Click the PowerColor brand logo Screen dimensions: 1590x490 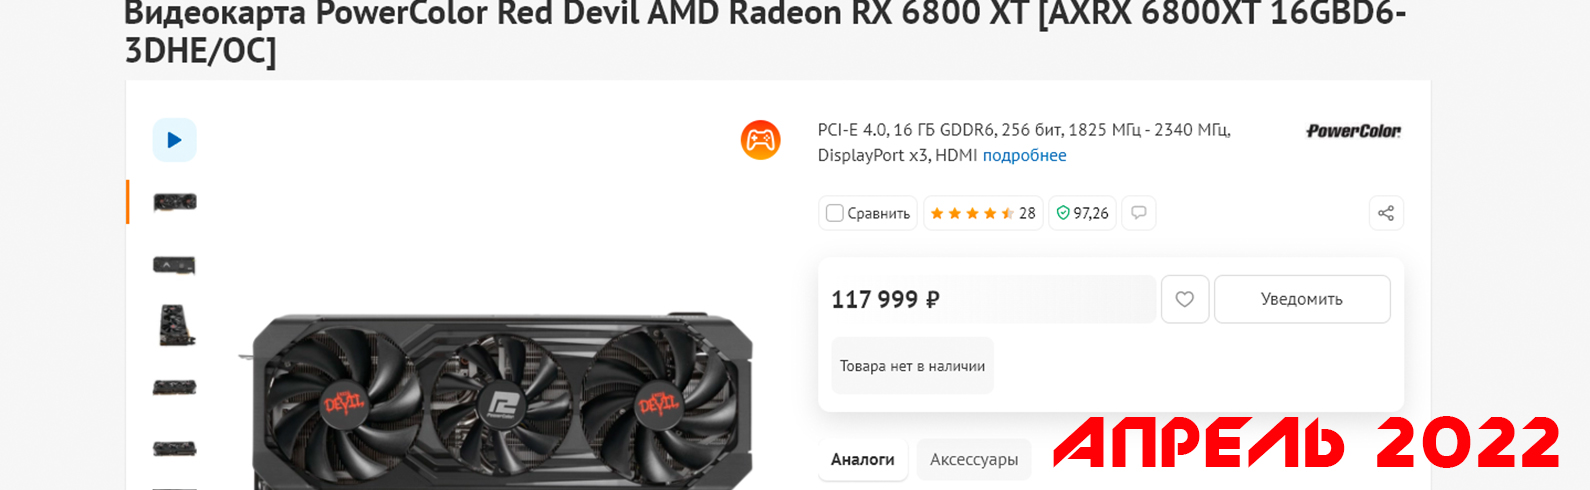(1354, 131)
